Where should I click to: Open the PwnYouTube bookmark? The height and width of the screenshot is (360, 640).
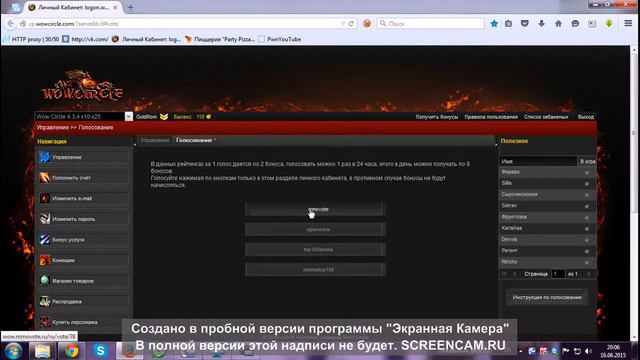tap(280, 39)
